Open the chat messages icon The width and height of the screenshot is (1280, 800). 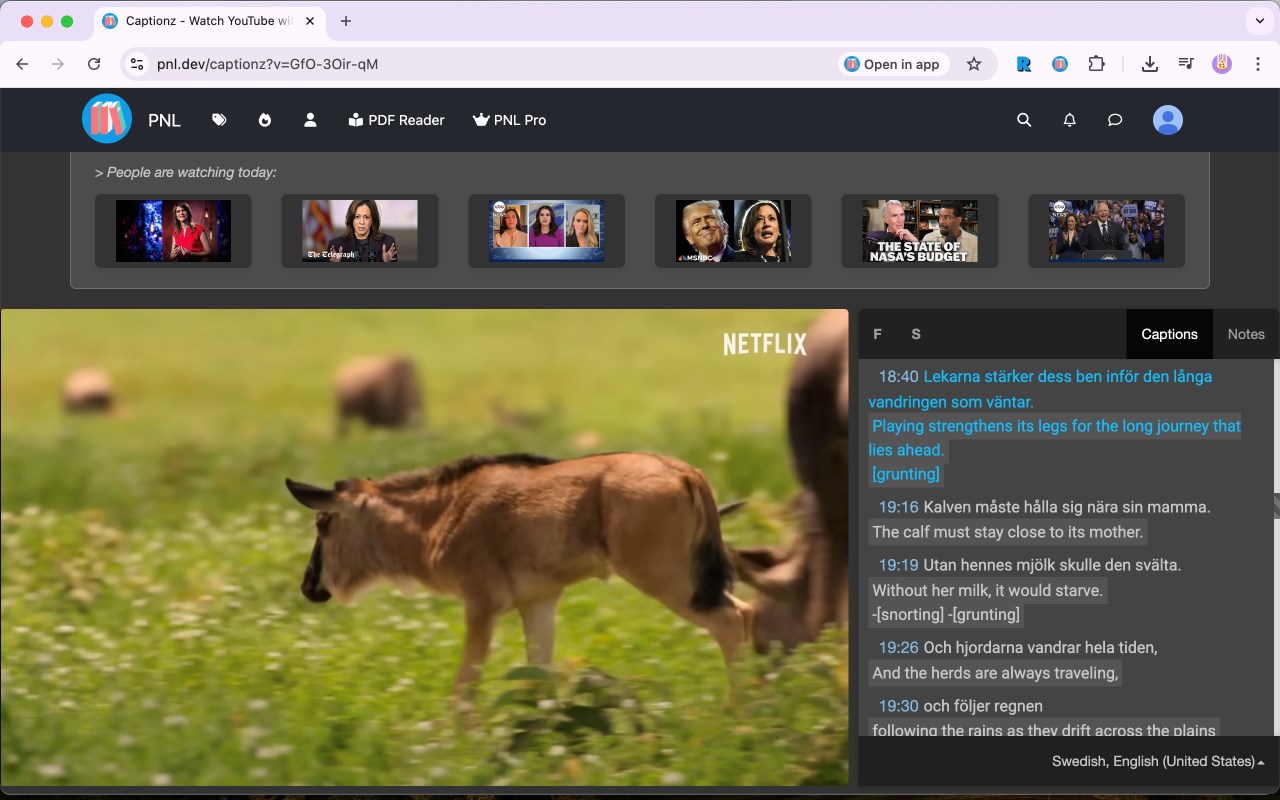pyautogui.click(x=1115, y=120)
